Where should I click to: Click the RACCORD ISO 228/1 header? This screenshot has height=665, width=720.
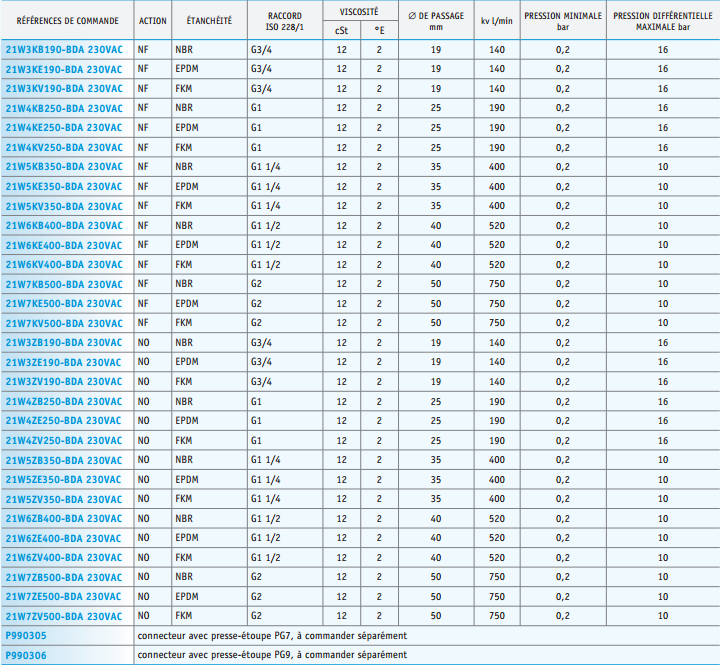click(x=284, y=20)
